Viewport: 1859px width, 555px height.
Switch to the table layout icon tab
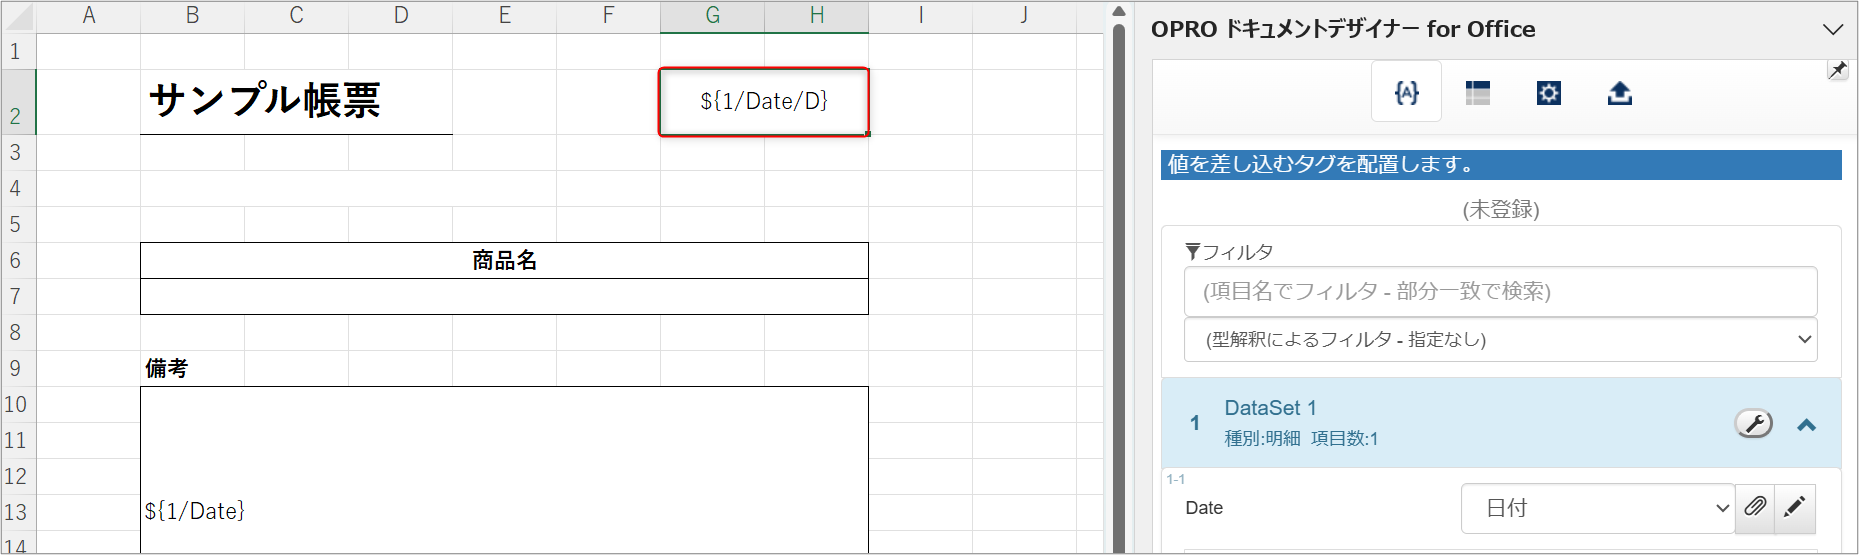[x=1477, y=93]
